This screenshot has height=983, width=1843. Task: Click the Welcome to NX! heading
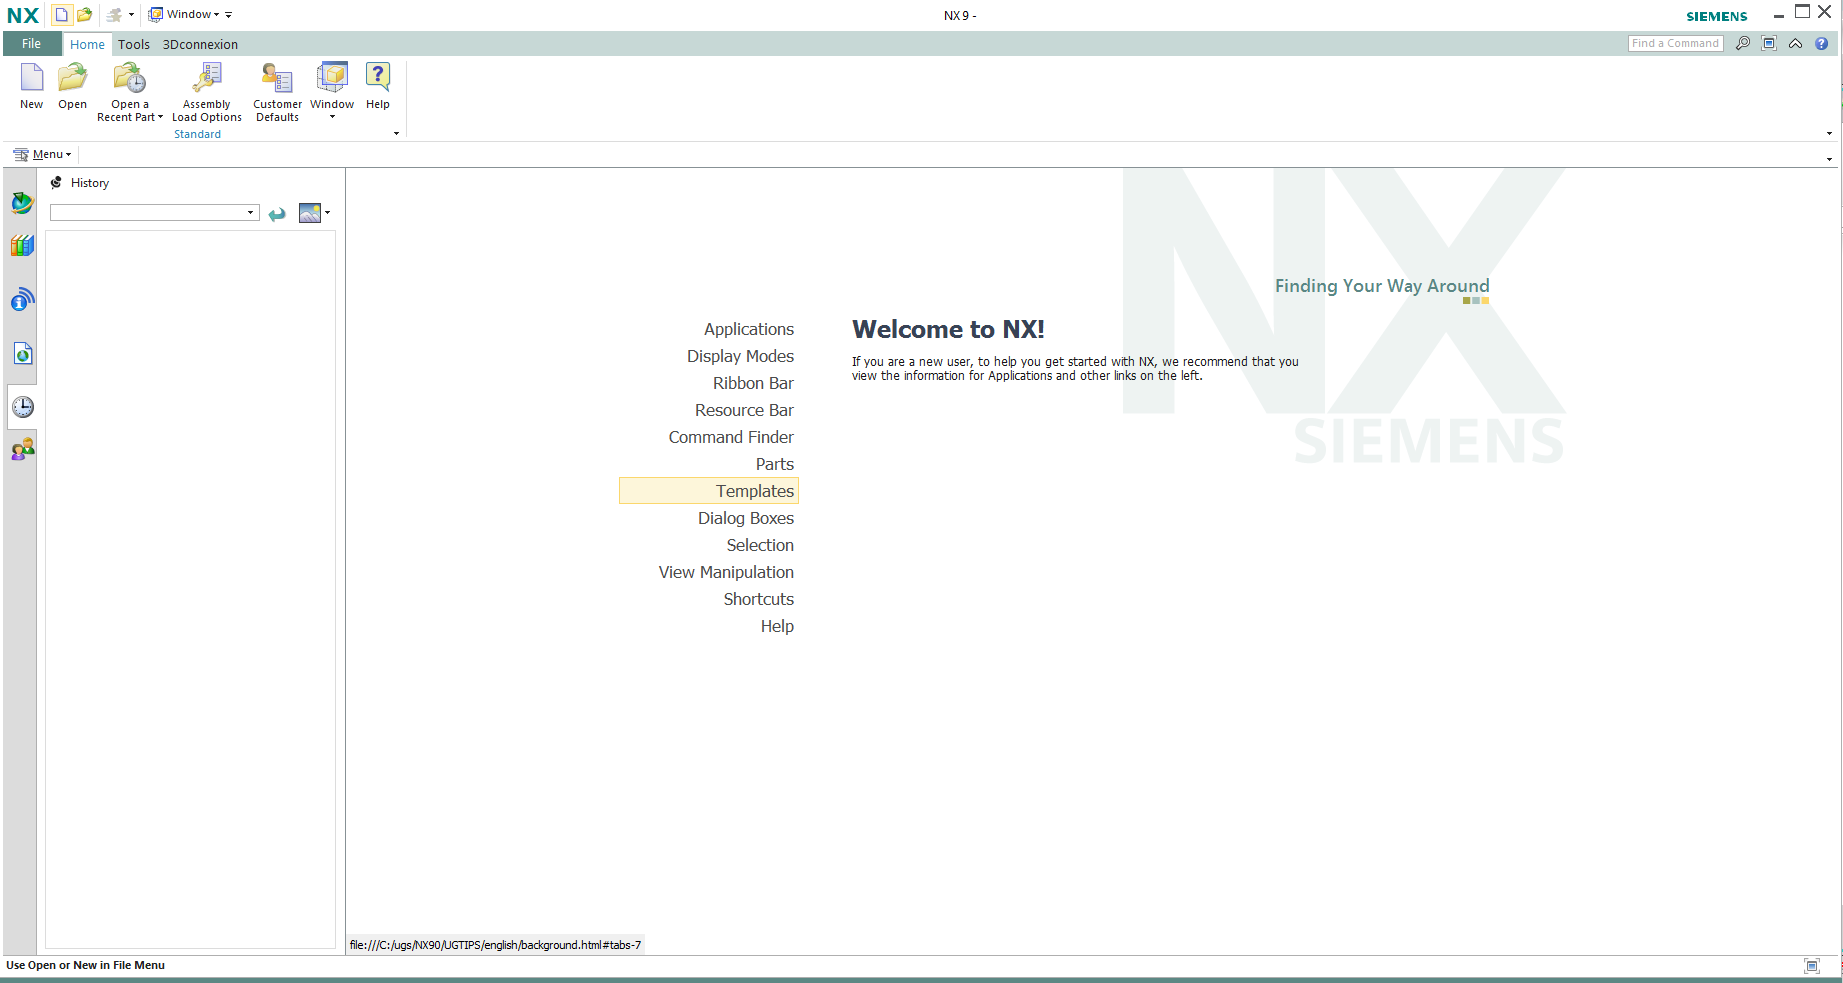point(948,329)
